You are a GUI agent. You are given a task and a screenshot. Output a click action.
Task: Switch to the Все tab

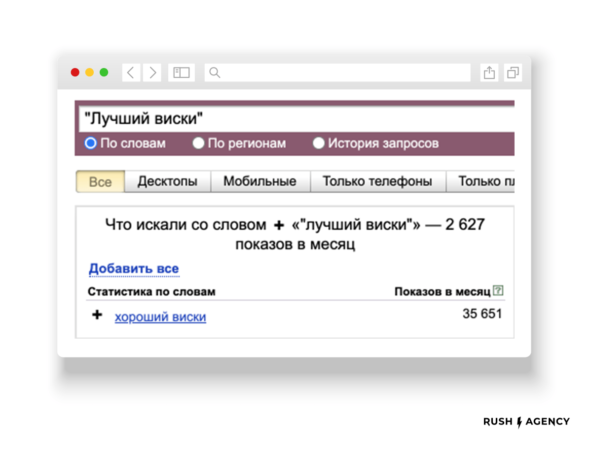(x=100, y=182)
